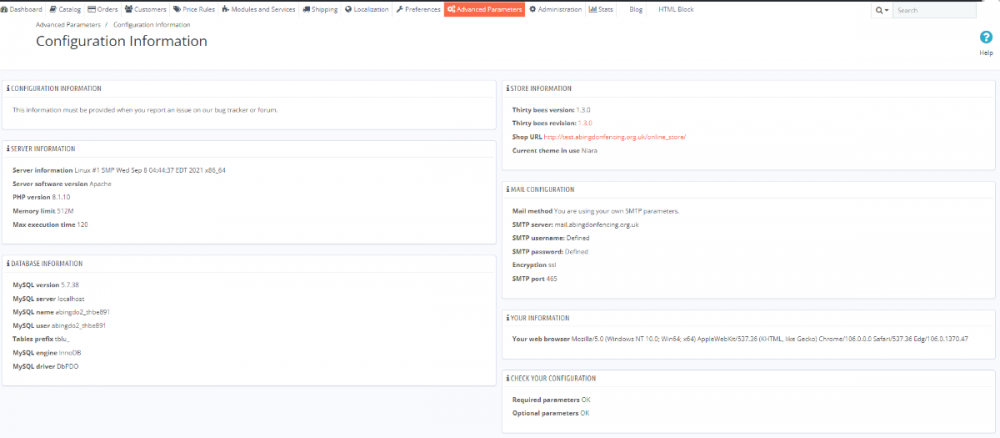
Task: Select the Advanced Parameters menu tab
Action: pyautogui.click(x=485, y=10)
